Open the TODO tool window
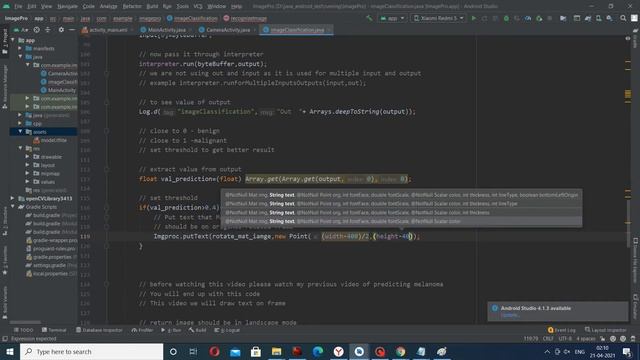640x360 pixels. [x=23, y=330]
